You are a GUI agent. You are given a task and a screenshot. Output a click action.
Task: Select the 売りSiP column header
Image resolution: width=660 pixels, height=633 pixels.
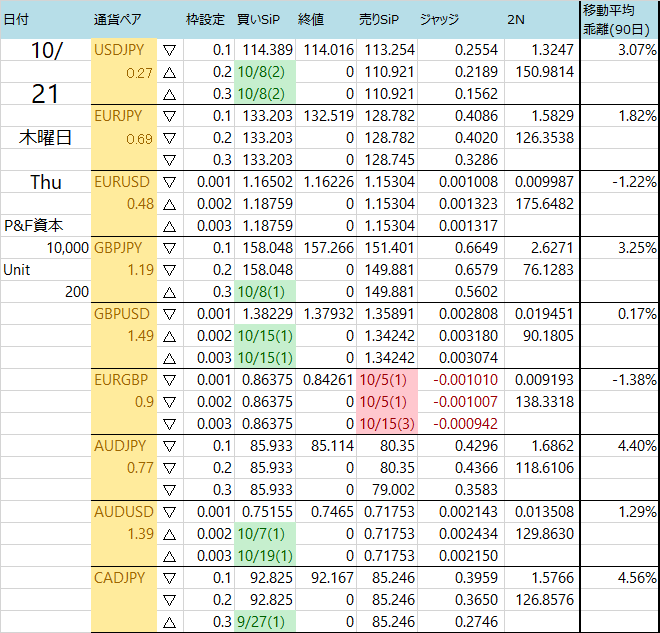tap(378, 19)
